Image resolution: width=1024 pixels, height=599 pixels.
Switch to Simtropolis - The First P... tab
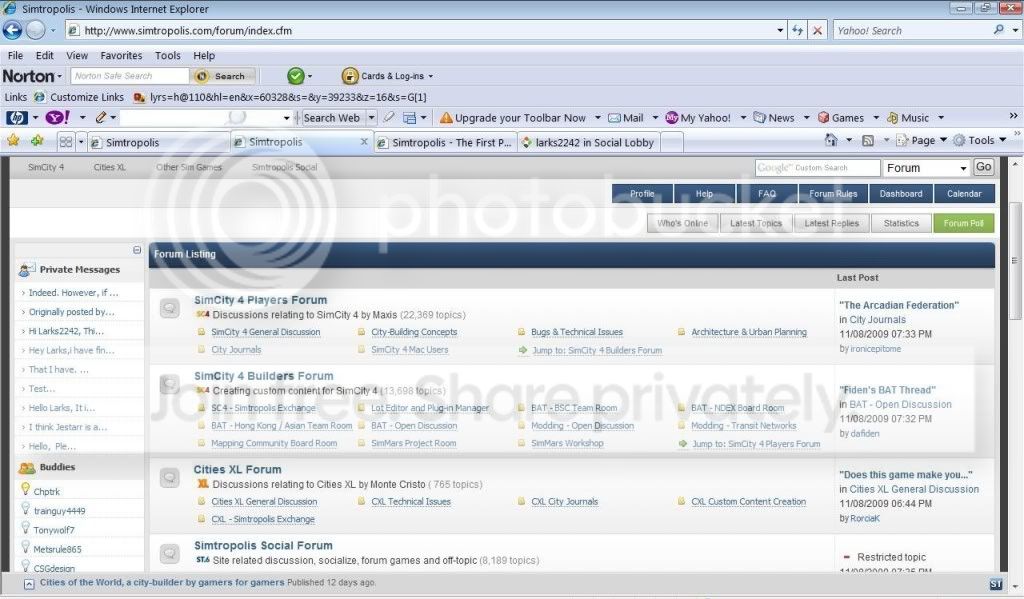coord(445,142)
